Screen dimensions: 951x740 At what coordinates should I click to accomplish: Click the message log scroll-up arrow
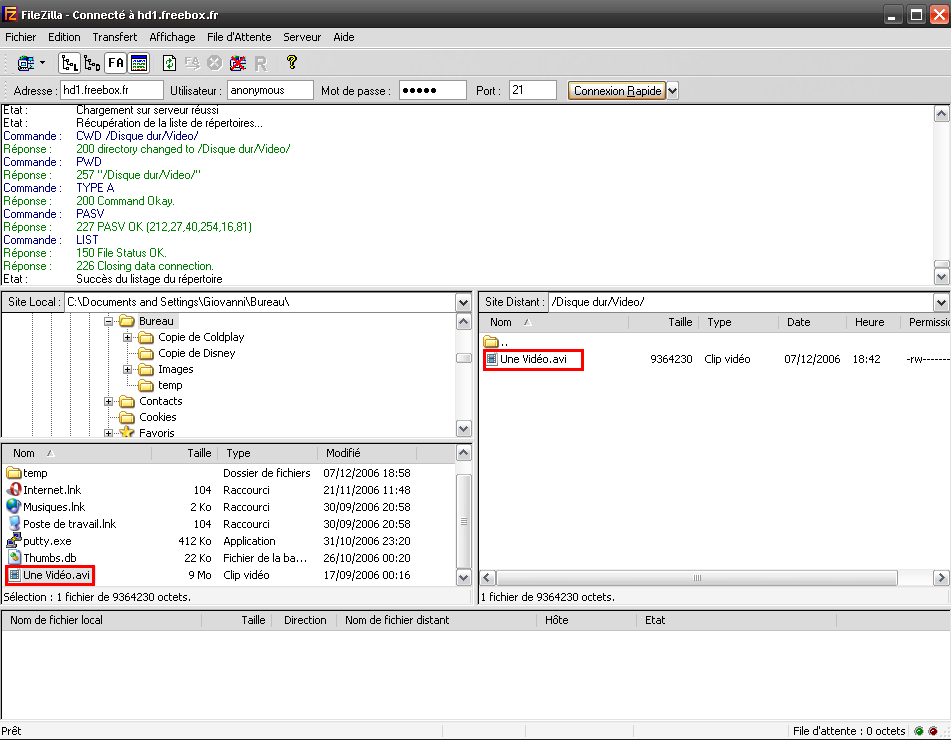coord(941,113)
